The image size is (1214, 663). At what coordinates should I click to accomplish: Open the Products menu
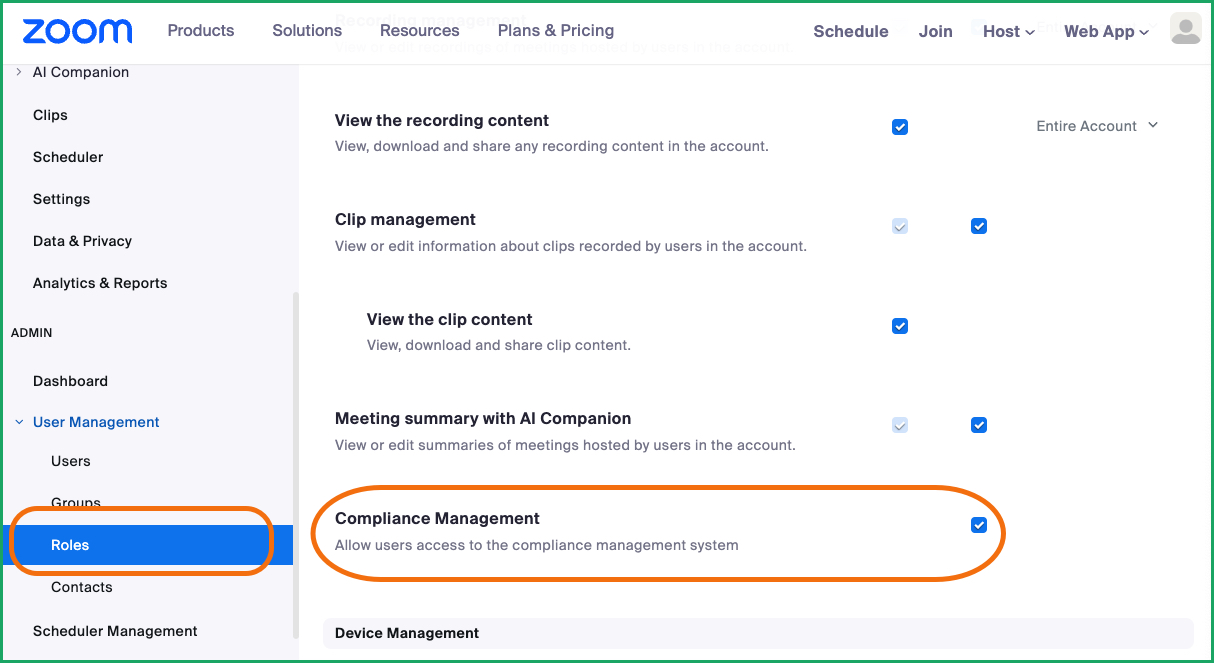tap(201, 30)
